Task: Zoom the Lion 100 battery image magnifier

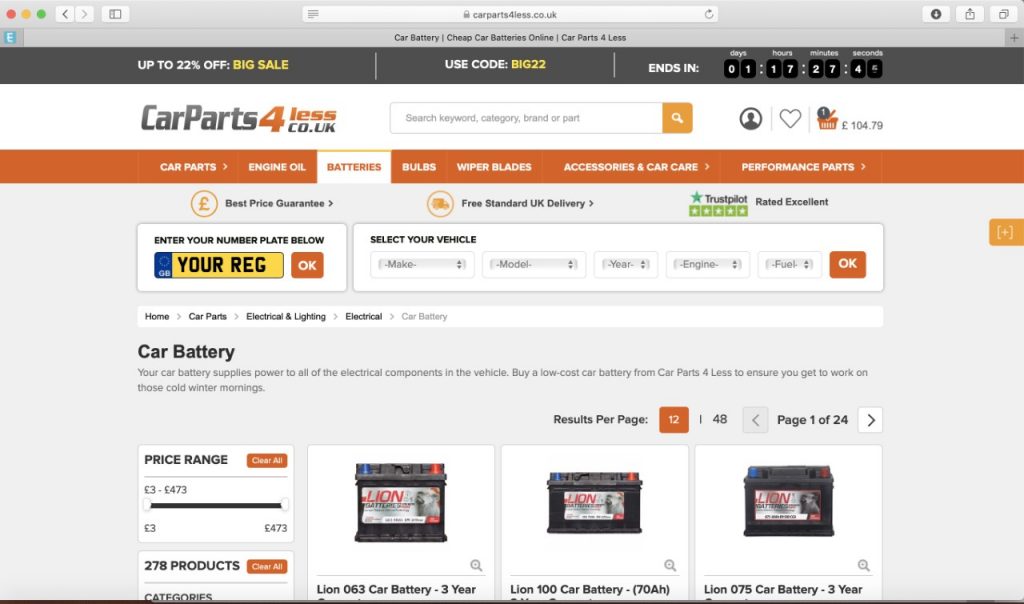Action: click(670, 565)
